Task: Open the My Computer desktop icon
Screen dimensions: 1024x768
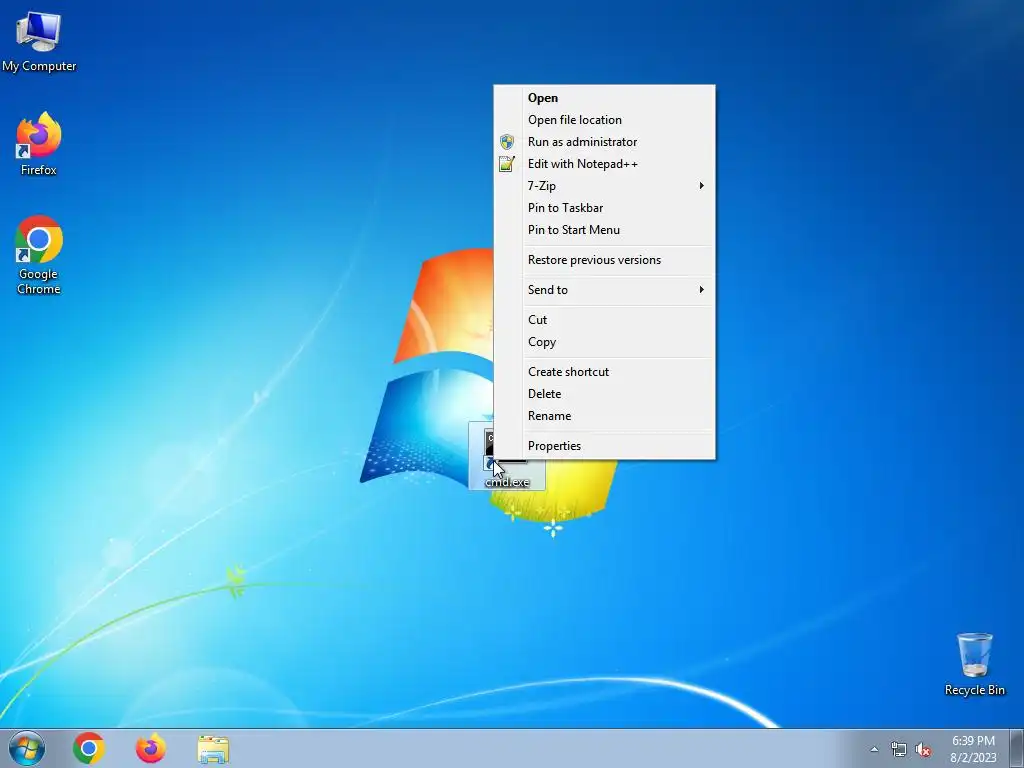Action: pos(39,41)
